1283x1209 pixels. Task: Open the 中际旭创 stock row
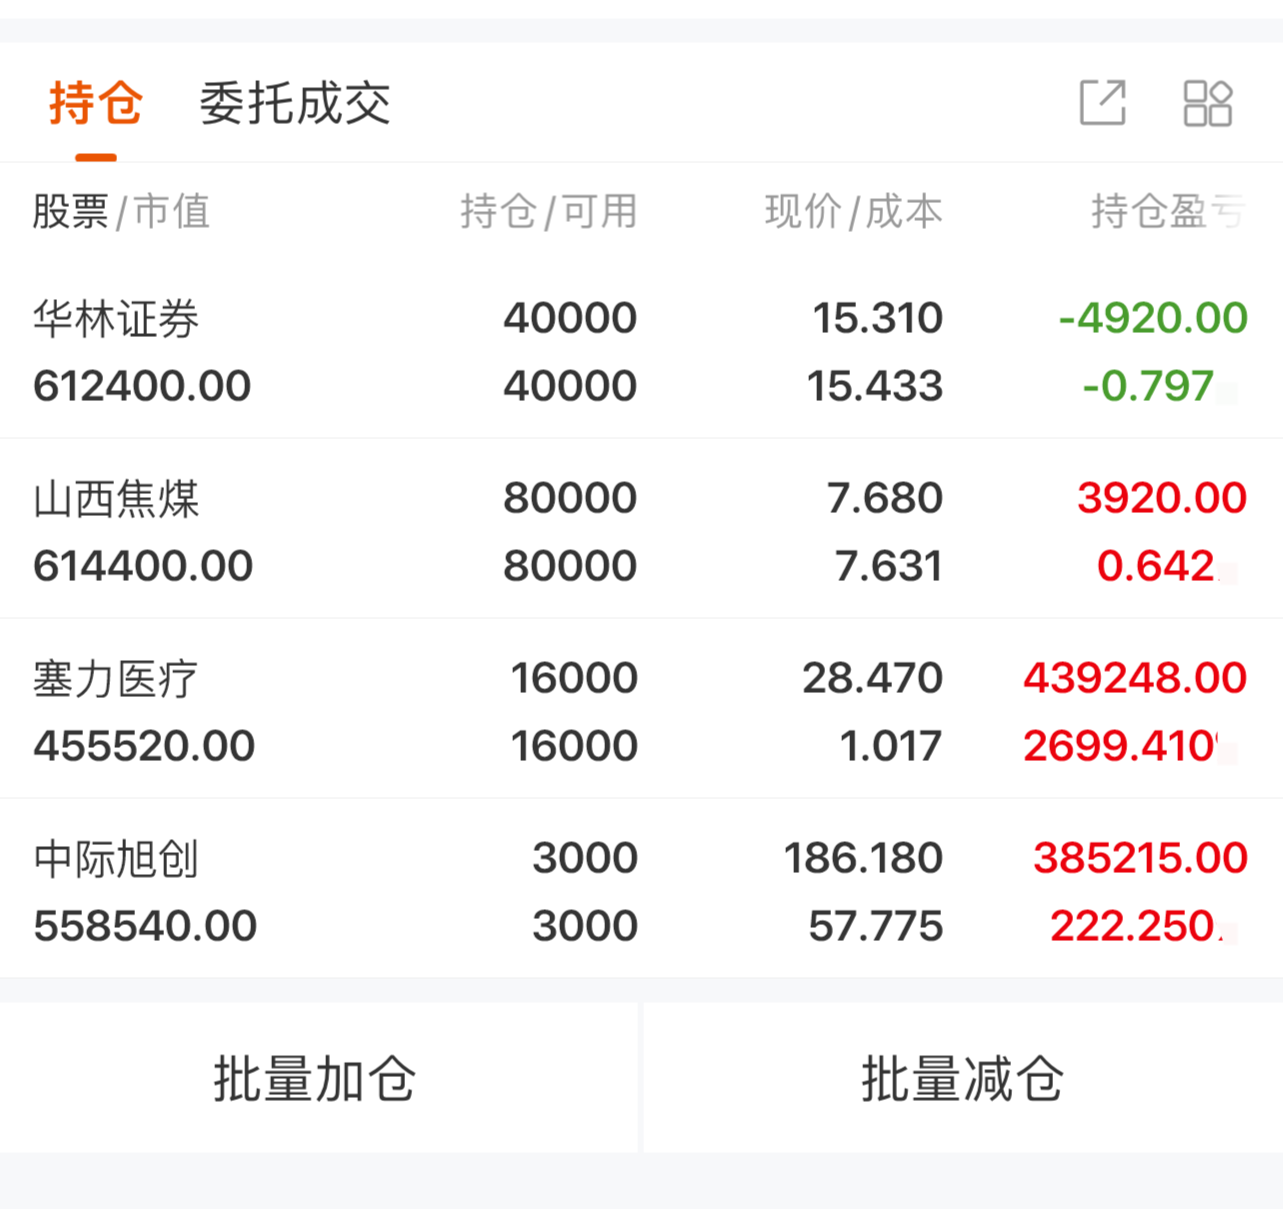(641, 890)
